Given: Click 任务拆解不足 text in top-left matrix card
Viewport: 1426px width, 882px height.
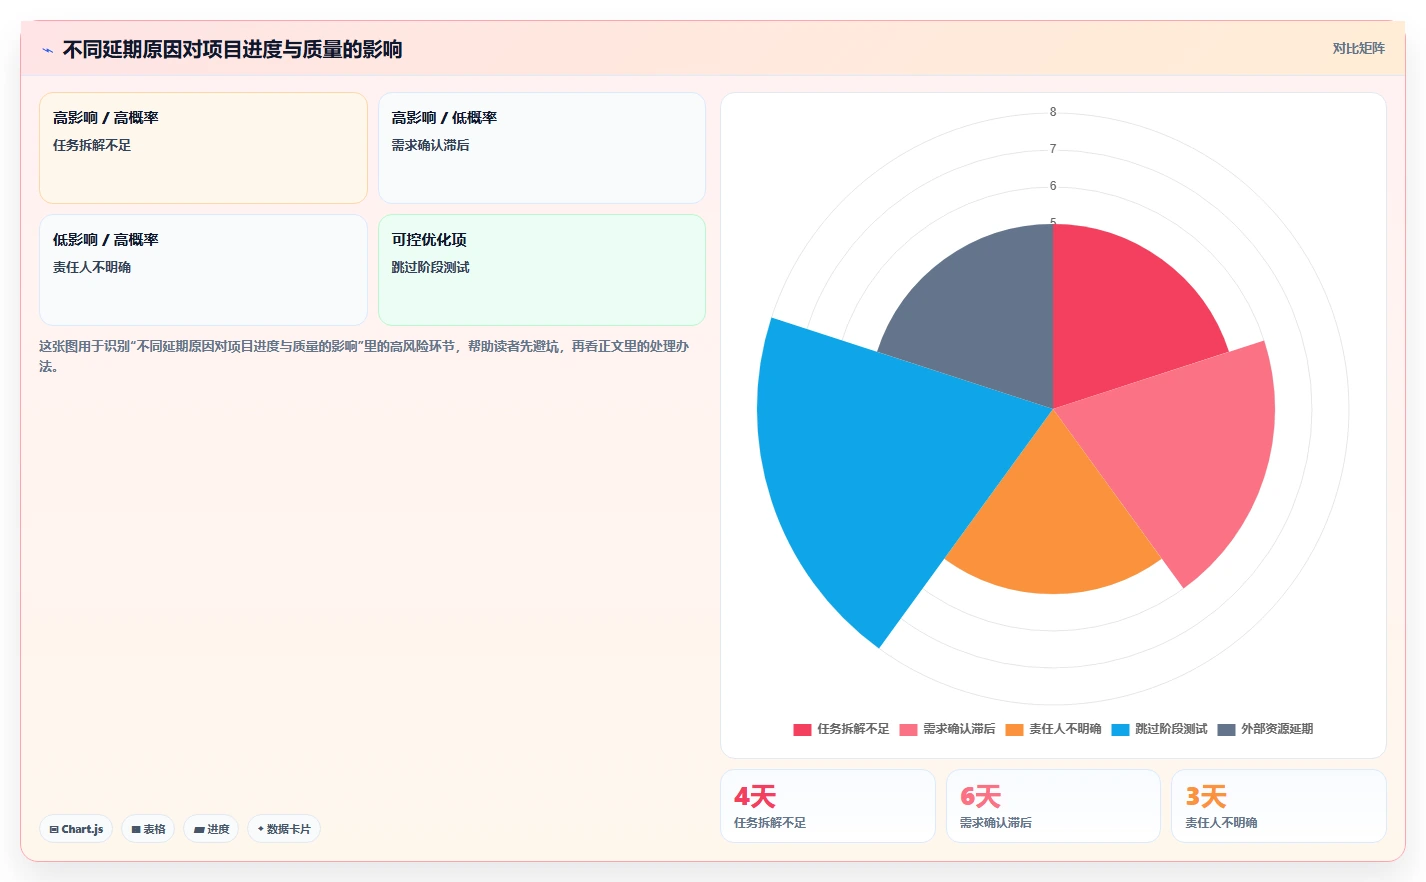Looking at the screenshot, I should (x=92, y=145).
